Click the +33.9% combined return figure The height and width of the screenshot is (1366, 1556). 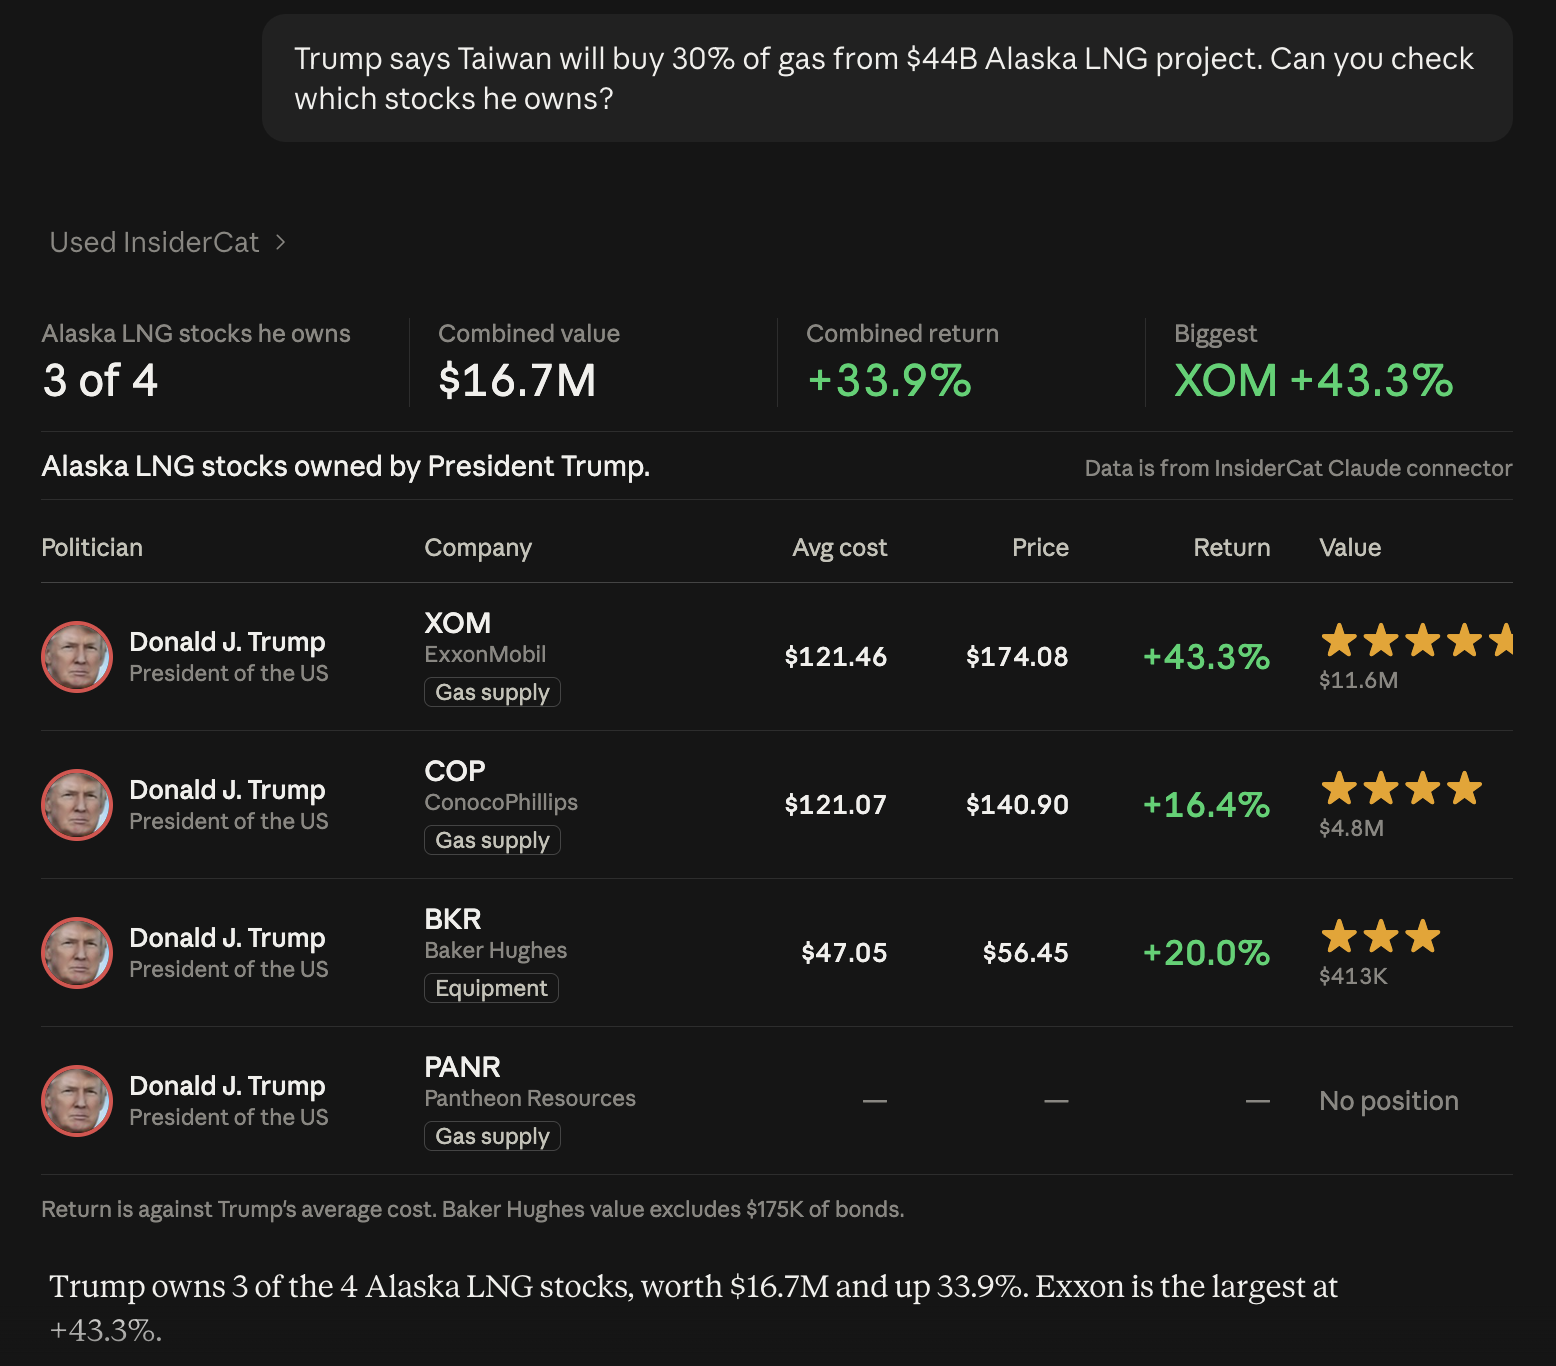(x=889, y=380)
